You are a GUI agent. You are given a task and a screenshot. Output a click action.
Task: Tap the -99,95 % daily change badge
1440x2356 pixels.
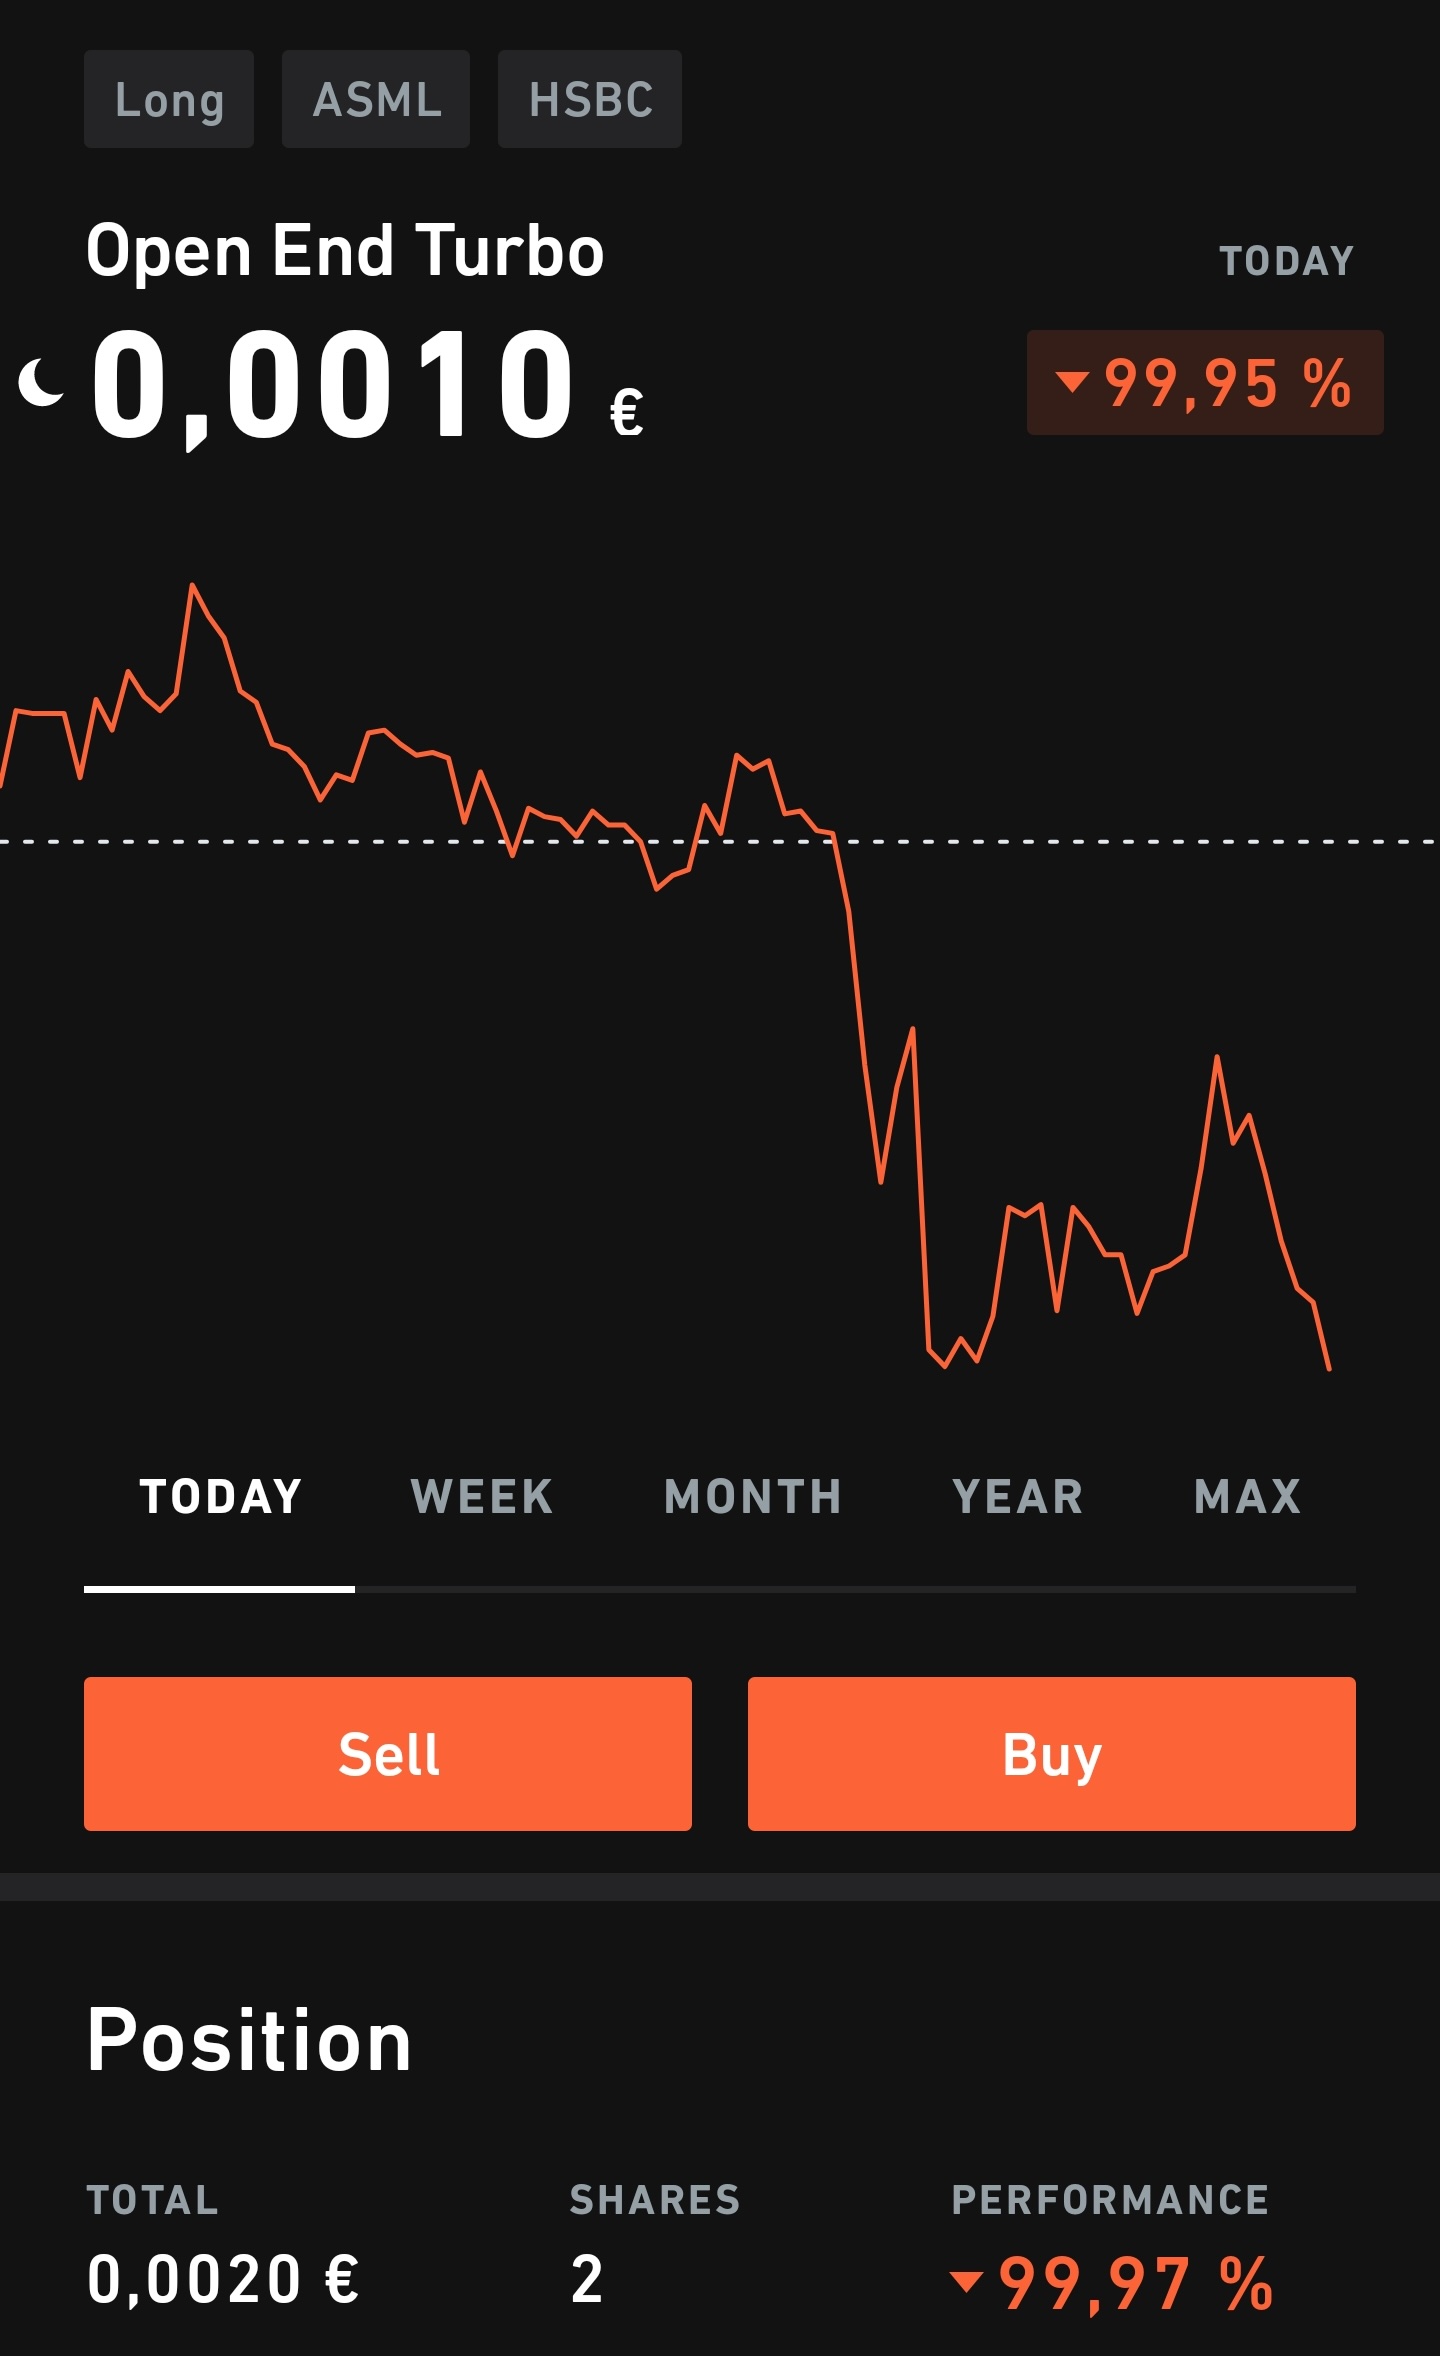tap(1205, 383)
